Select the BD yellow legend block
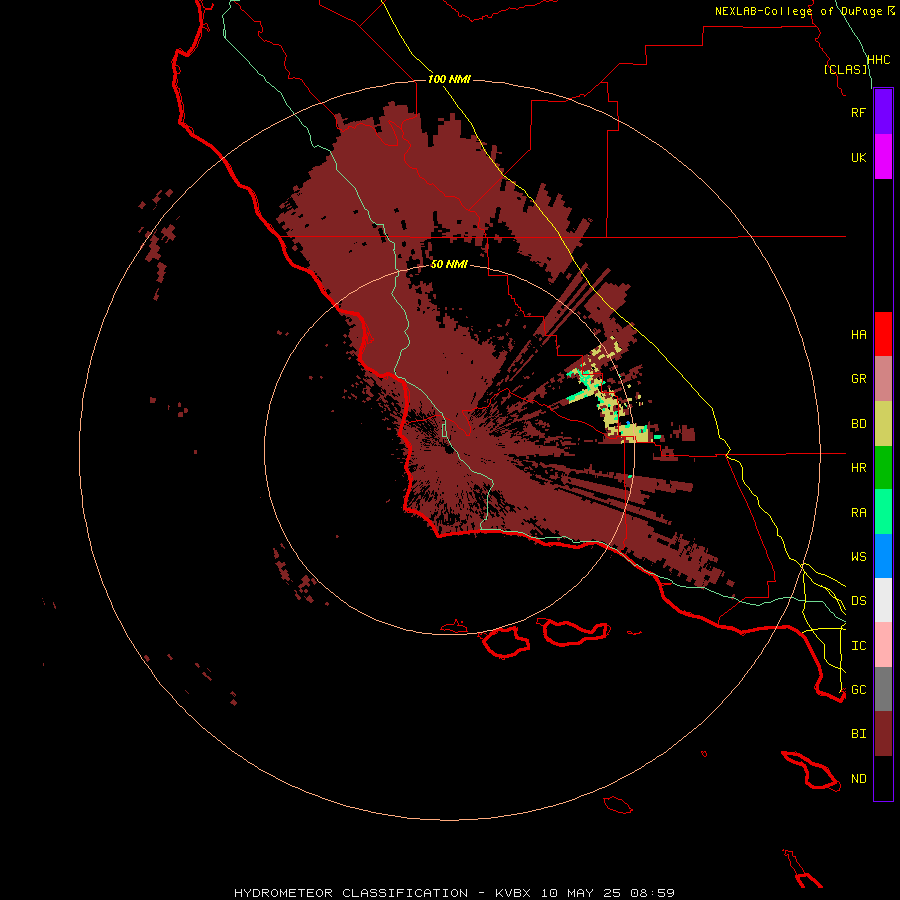900x900 pixels. 883,424
